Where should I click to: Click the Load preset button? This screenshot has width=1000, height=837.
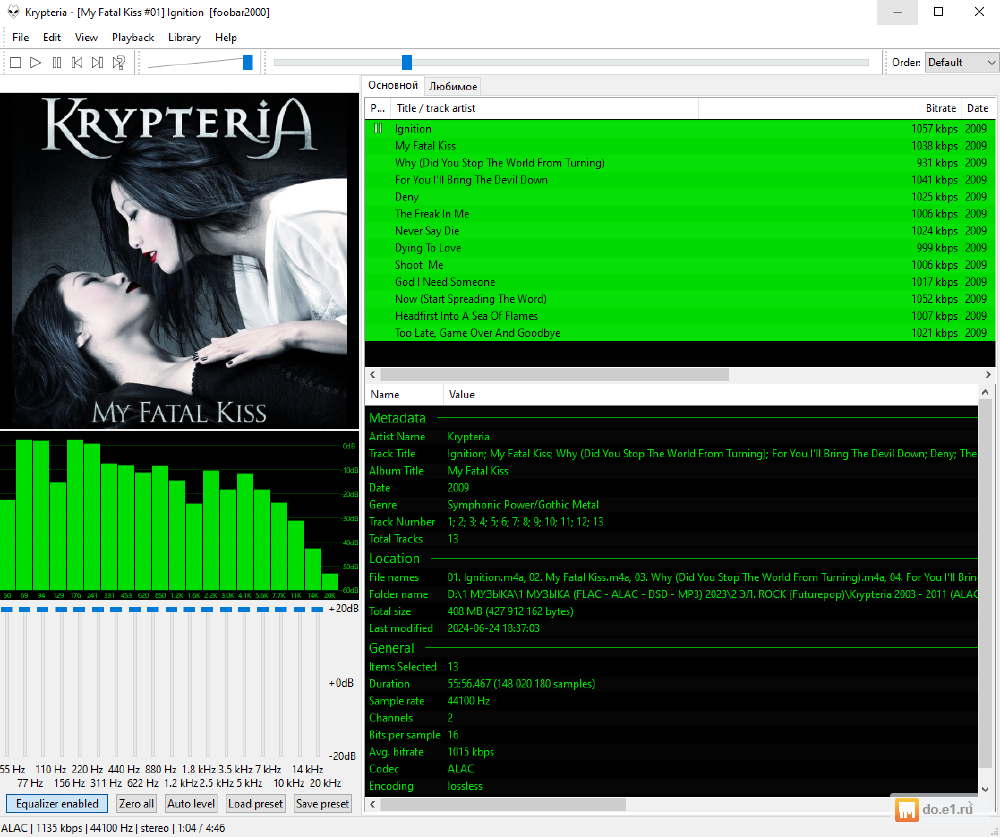click(255, 803)
